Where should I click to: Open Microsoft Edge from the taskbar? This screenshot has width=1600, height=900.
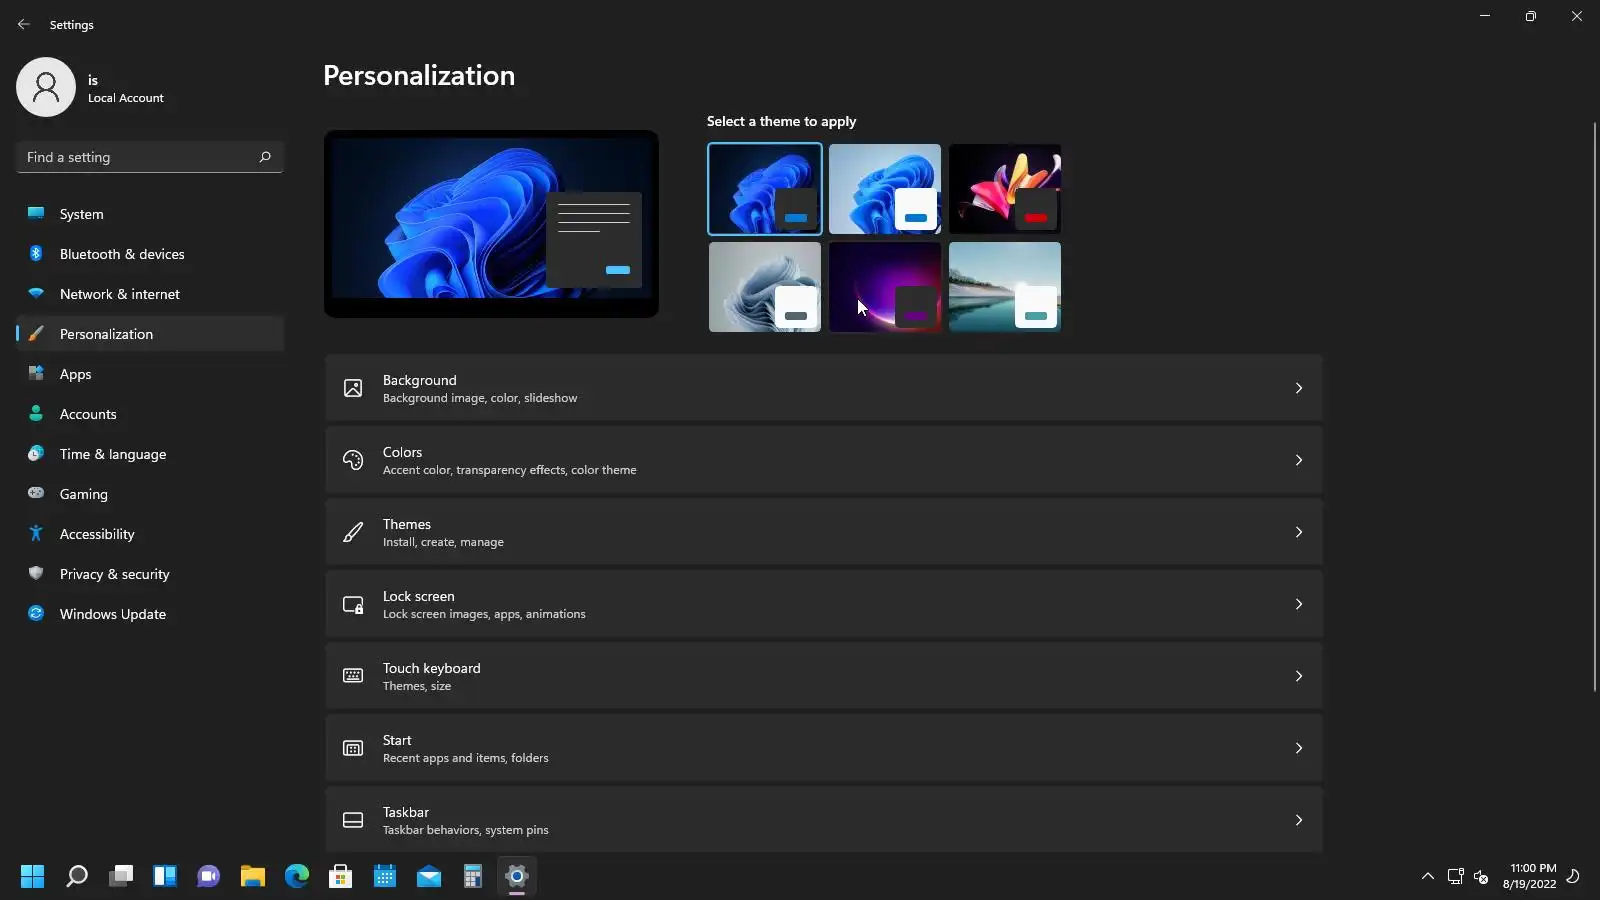click(x=297, y=876)
